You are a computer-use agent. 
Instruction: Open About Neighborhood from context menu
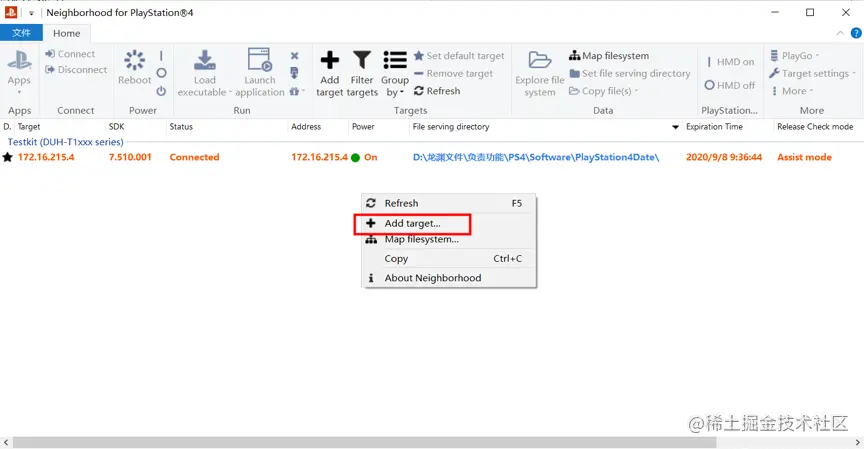tap(448, 278)
